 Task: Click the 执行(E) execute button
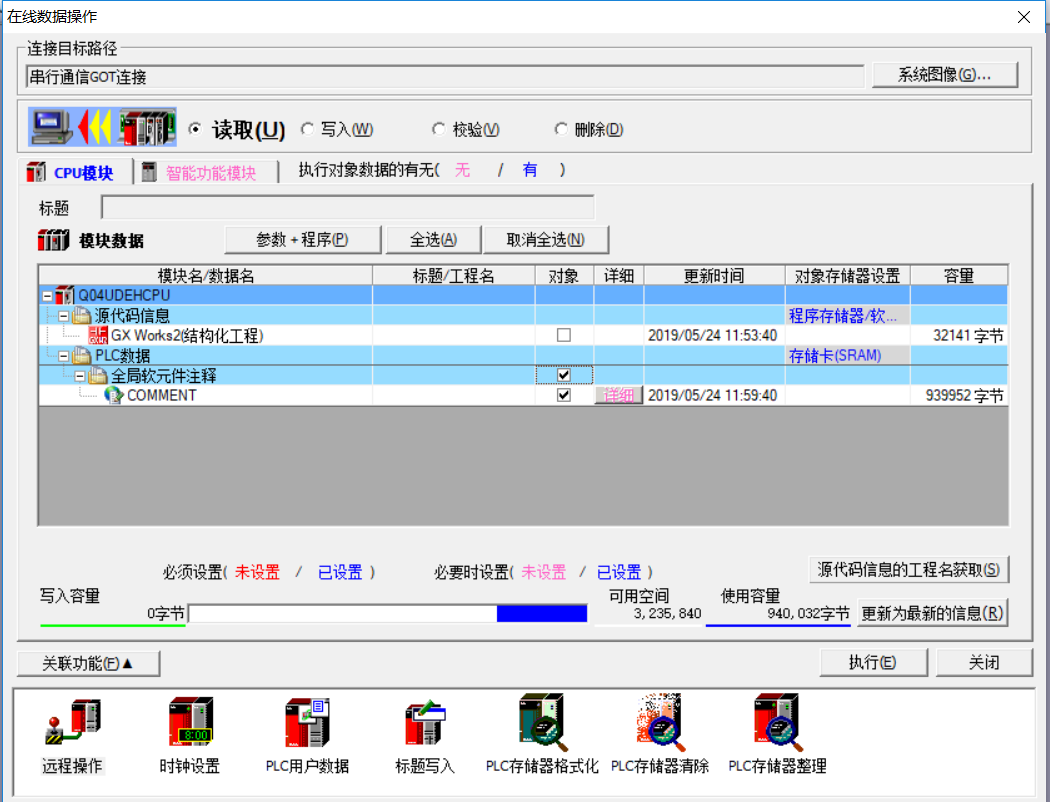point(872,662)
